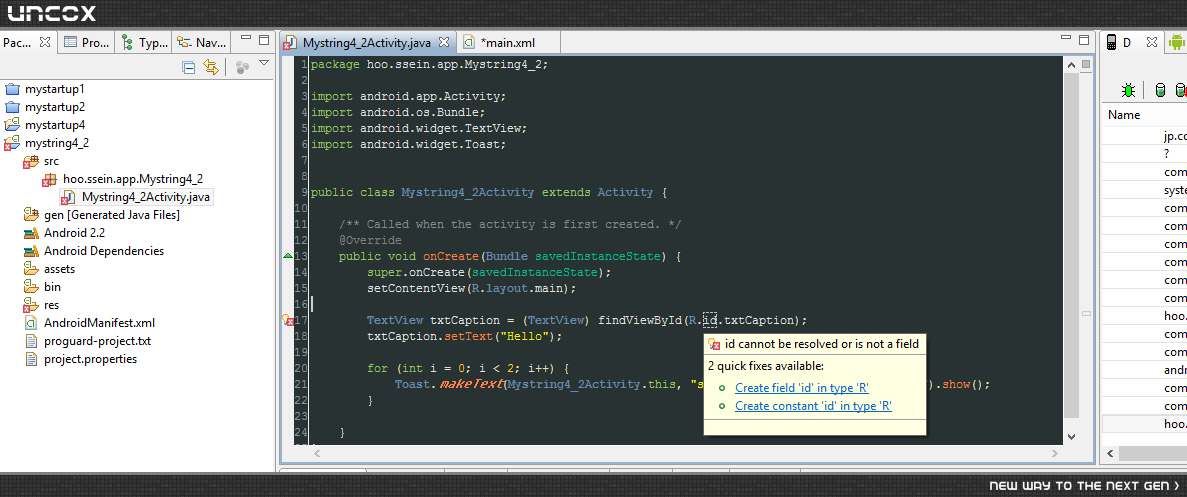Toggle Link with Editor in Package Explorer
The width and height of the screenshot is (1187, 497).
point(210,67)
